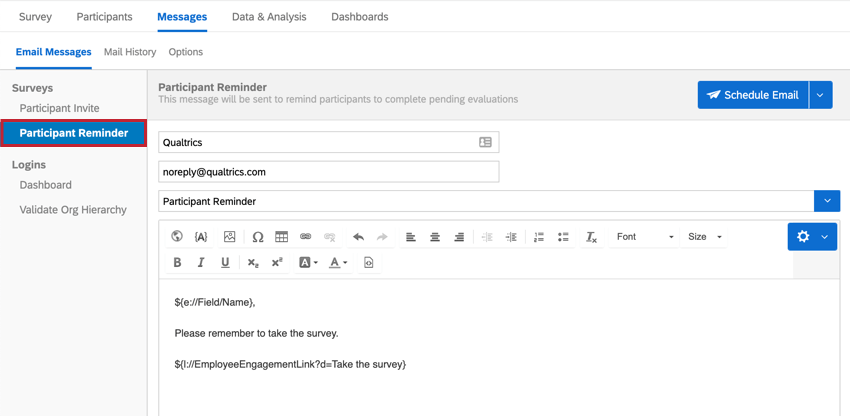Screen dimensions: 850x416
Task: Add a hyperlink with the link icon
Action: [x=305, y=236]
